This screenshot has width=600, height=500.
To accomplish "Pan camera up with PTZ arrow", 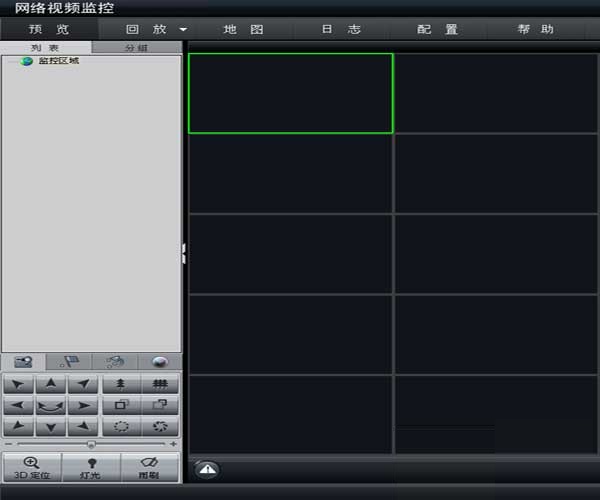I will (50, 385).
